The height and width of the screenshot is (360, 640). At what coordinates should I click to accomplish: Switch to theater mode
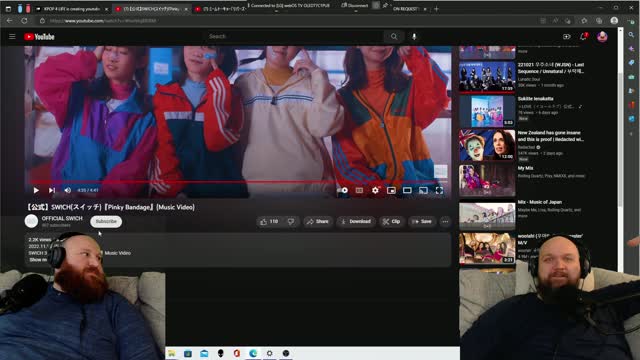[407, 190]
